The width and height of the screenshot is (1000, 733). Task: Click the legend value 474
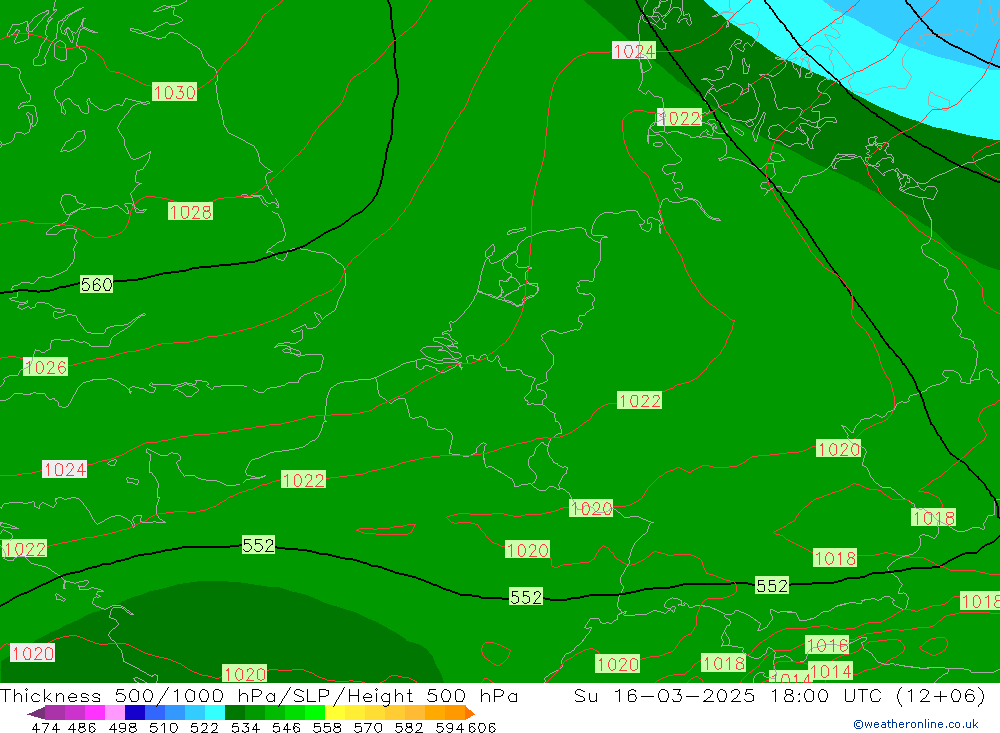pos(46,727)
